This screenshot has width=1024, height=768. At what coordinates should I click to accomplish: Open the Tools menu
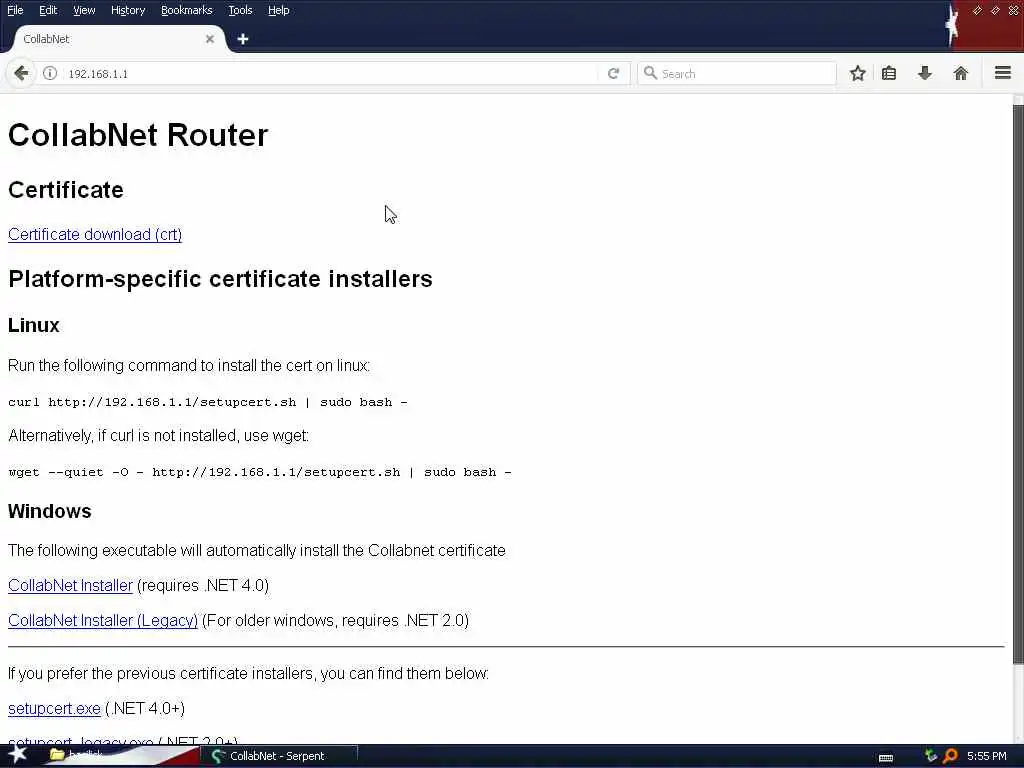tap(240, 10)
